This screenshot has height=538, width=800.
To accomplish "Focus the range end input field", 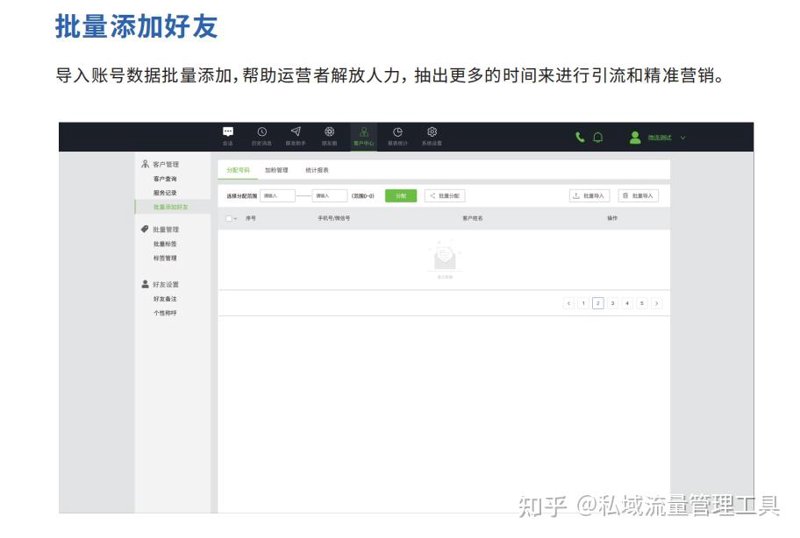I will (x=330, y=195).
